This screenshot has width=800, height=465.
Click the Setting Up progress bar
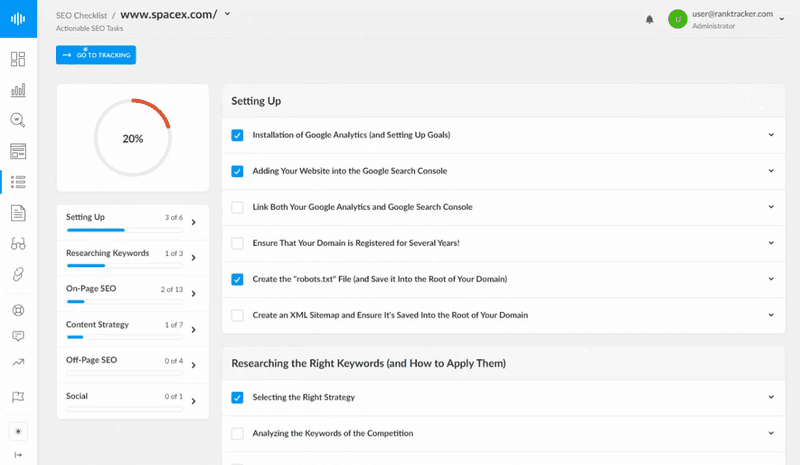[124, 230]
